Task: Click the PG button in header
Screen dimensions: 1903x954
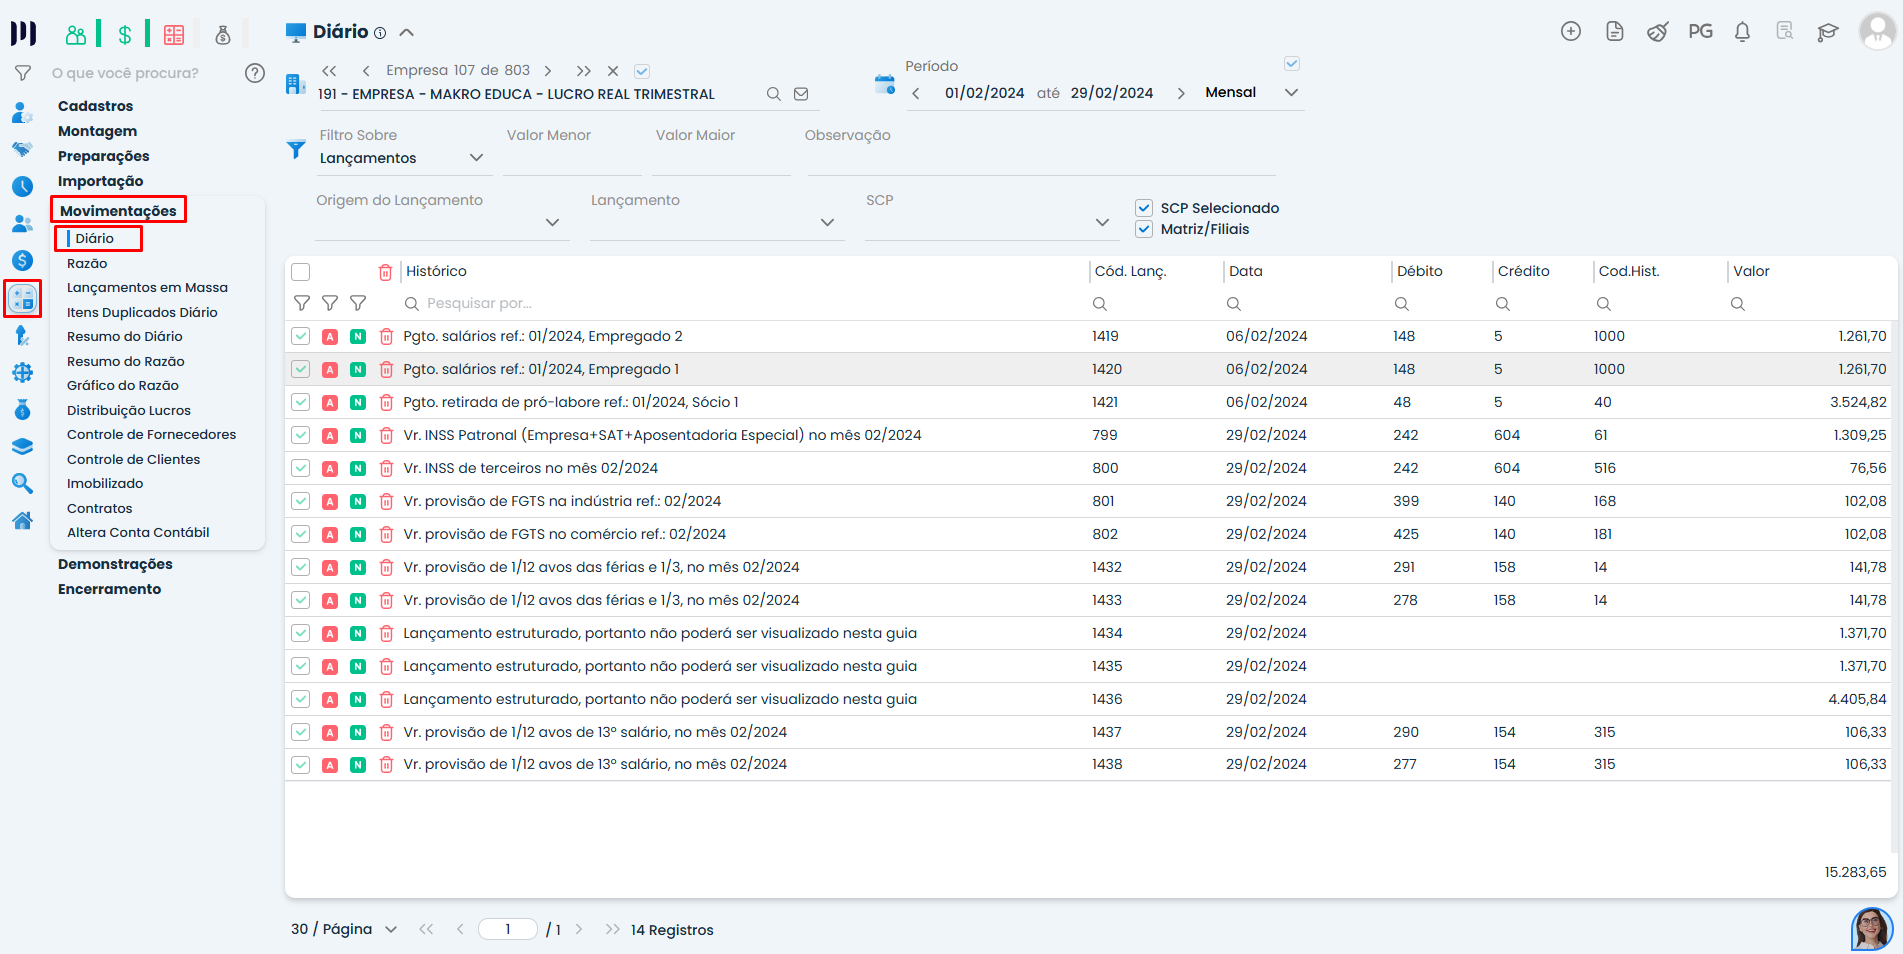Action: pyautogui.click(x=1700, y=32)
